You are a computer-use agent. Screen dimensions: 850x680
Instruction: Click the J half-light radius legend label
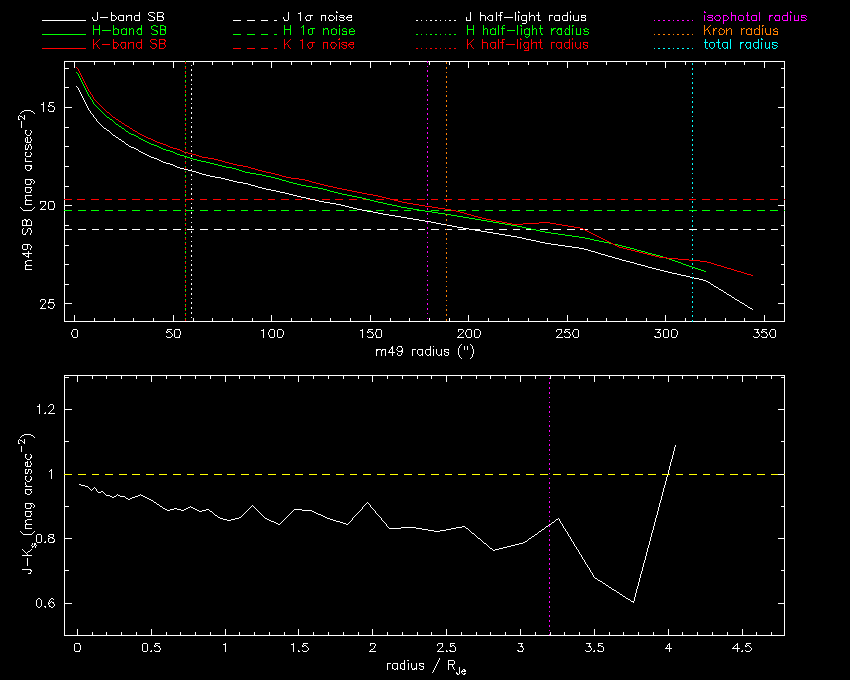click(526, 18)
